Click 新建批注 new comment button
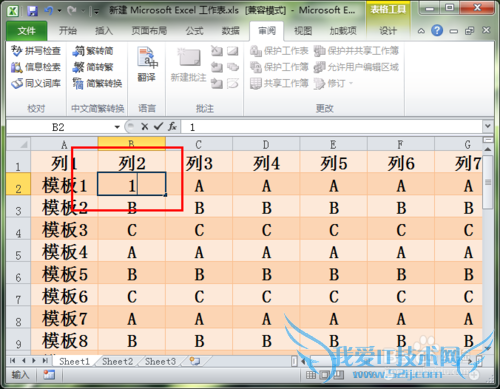 point(189,65)
